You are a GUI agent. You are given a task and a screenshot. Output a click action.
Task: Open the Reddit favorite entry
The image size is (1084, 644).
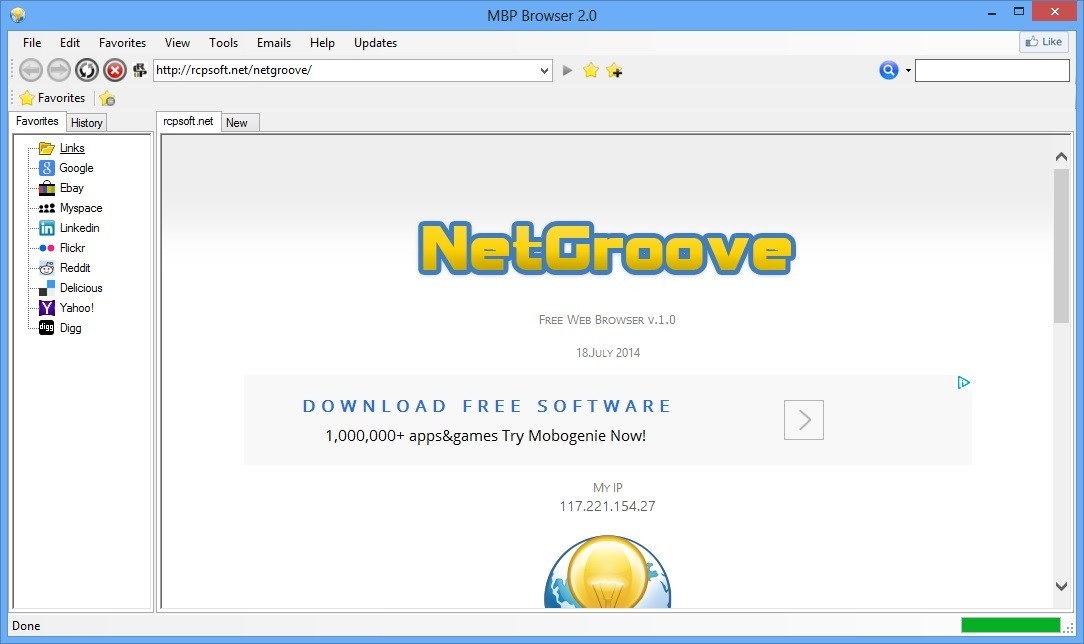pos(74,267)
